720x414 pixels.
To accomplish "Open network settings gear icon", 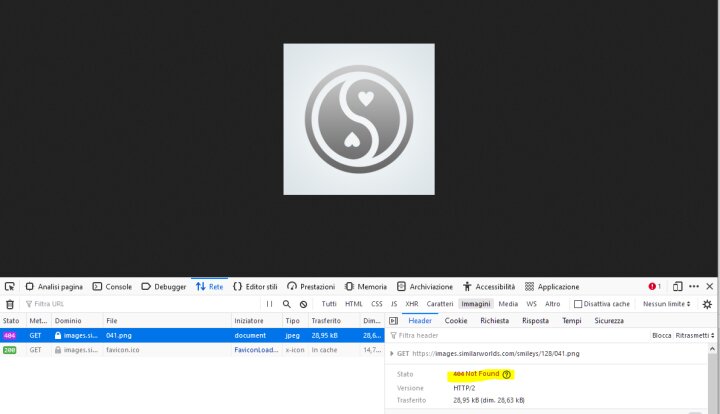I will 707,304.
